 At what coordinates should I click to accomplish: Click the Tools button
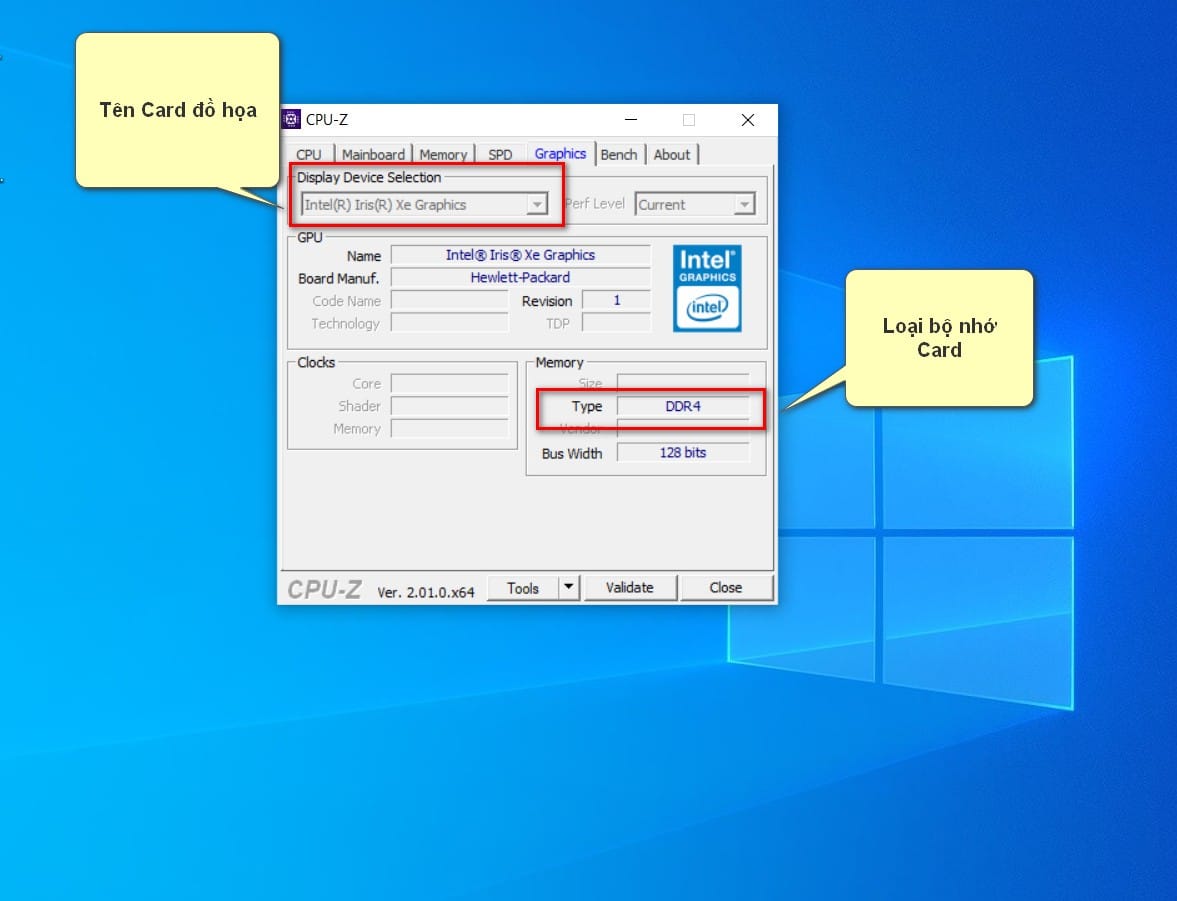(x=522, y=588)
